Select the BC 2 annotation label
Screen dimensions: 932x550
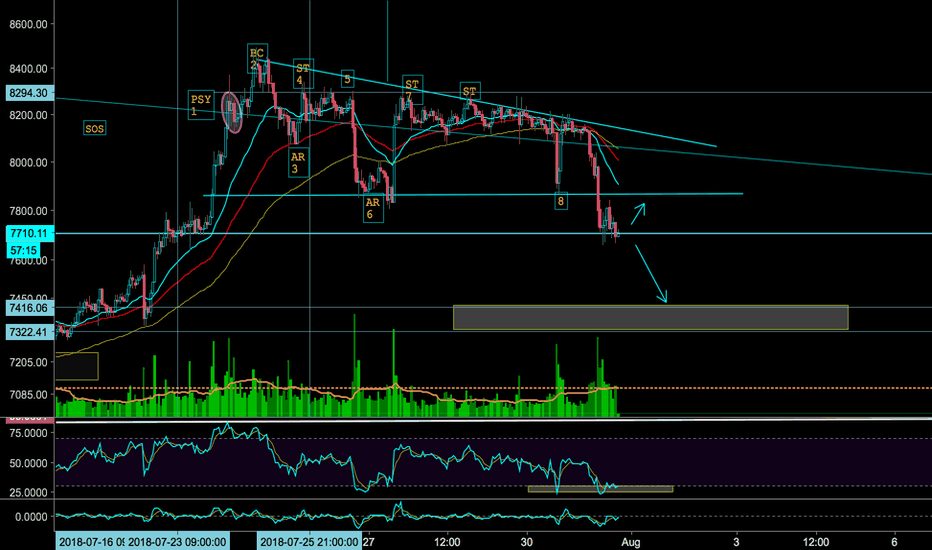(257, 58)
